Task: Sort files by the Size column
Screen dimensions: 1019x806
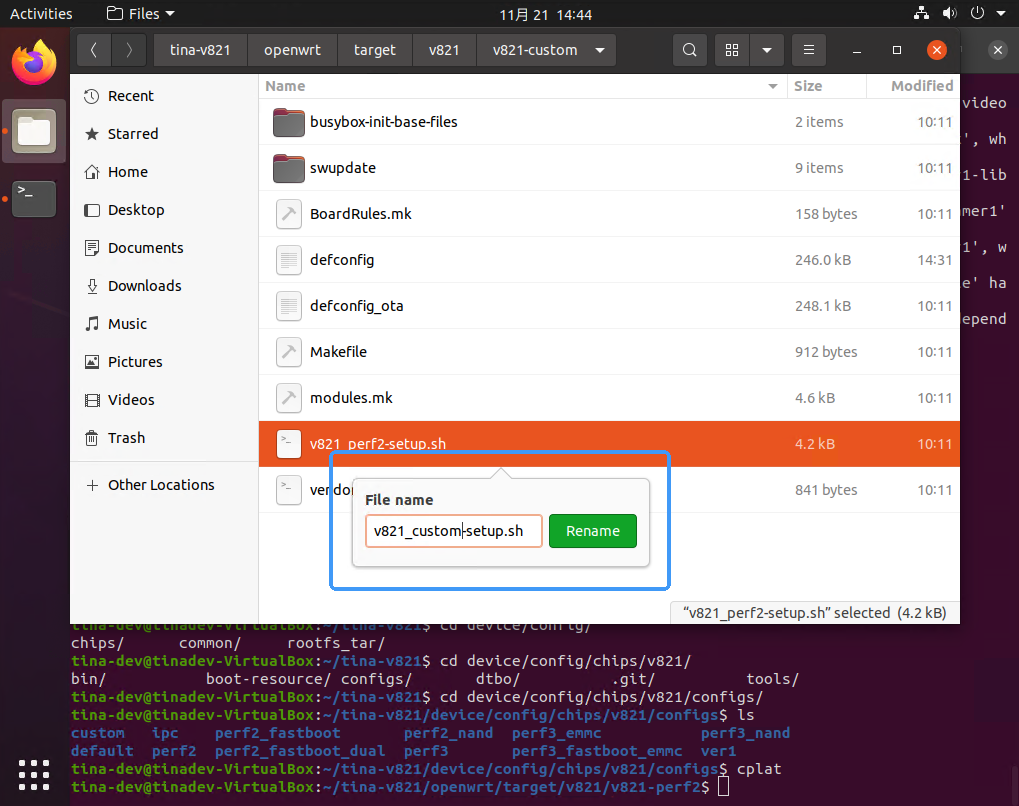Action: click(x=808, y=86)
